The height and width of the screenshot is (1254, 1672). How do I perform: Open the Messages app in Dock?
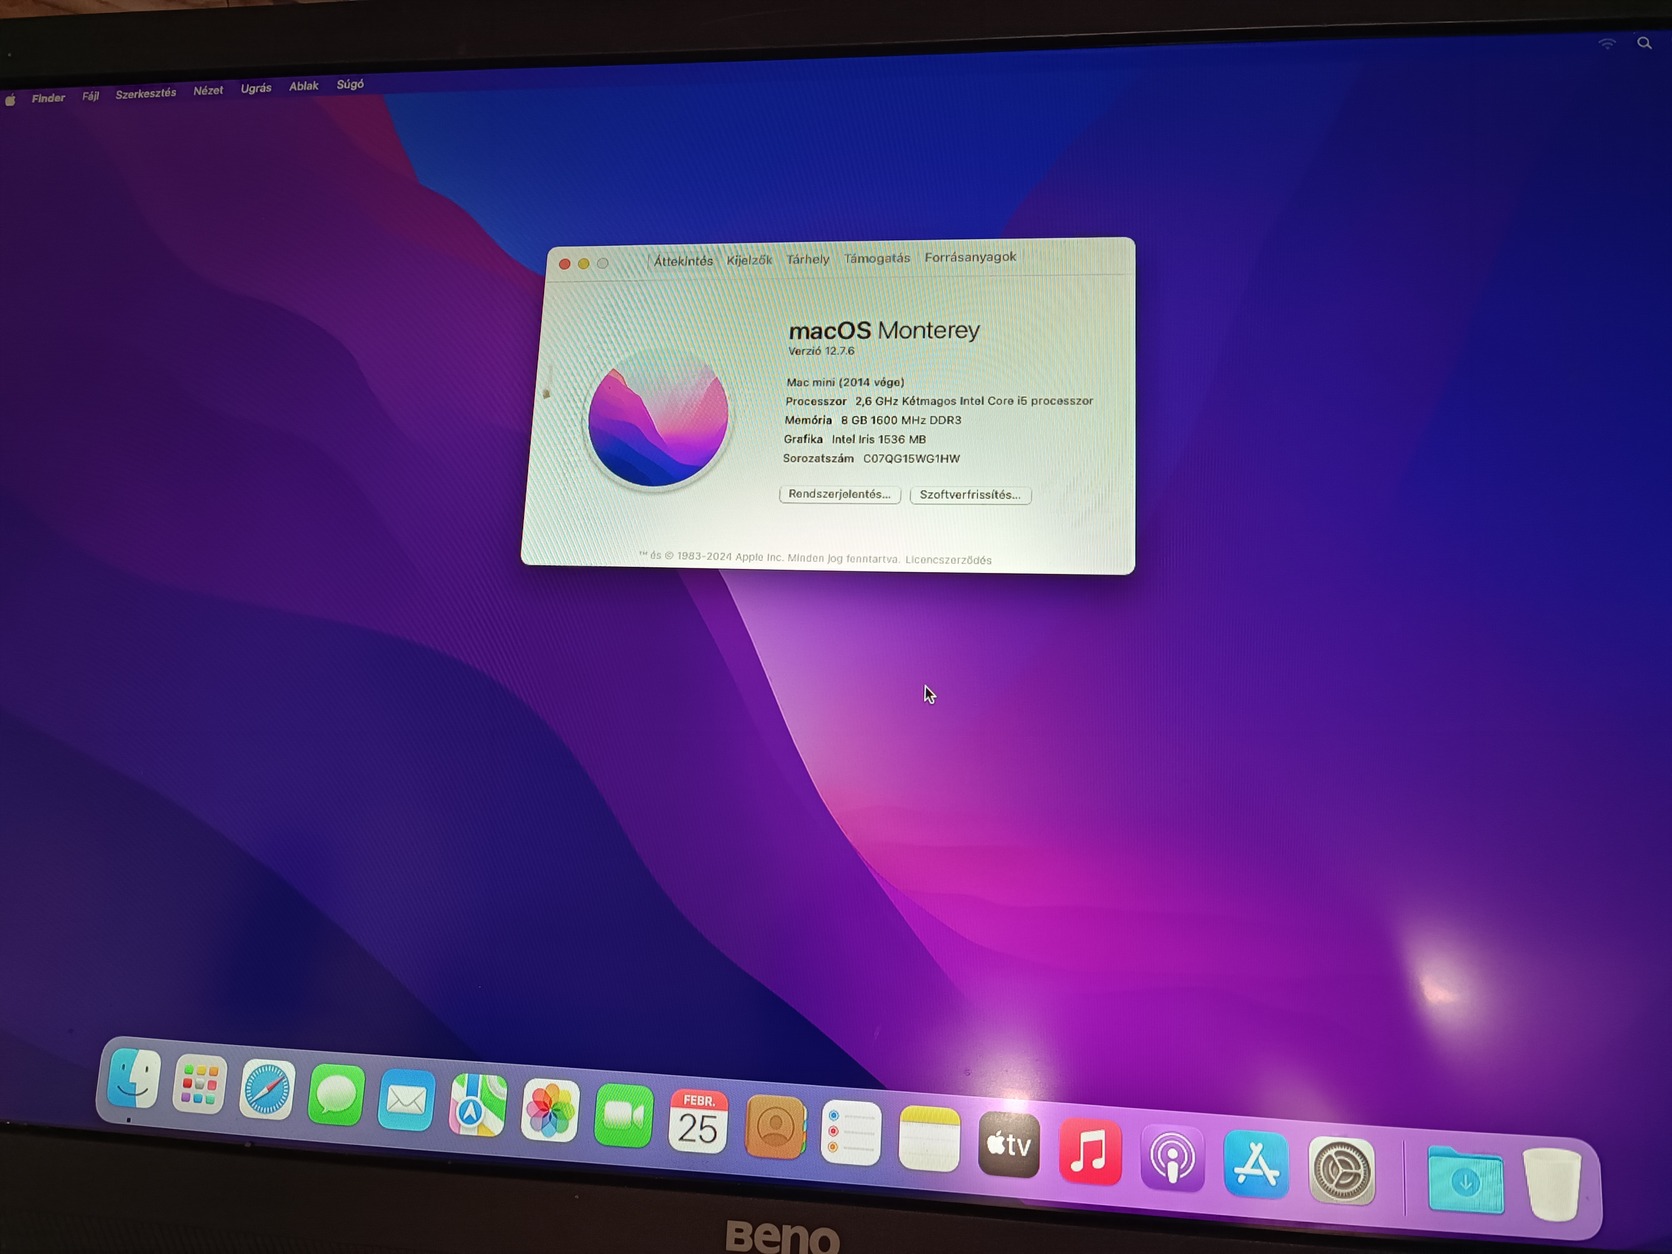pos(336,1095)
